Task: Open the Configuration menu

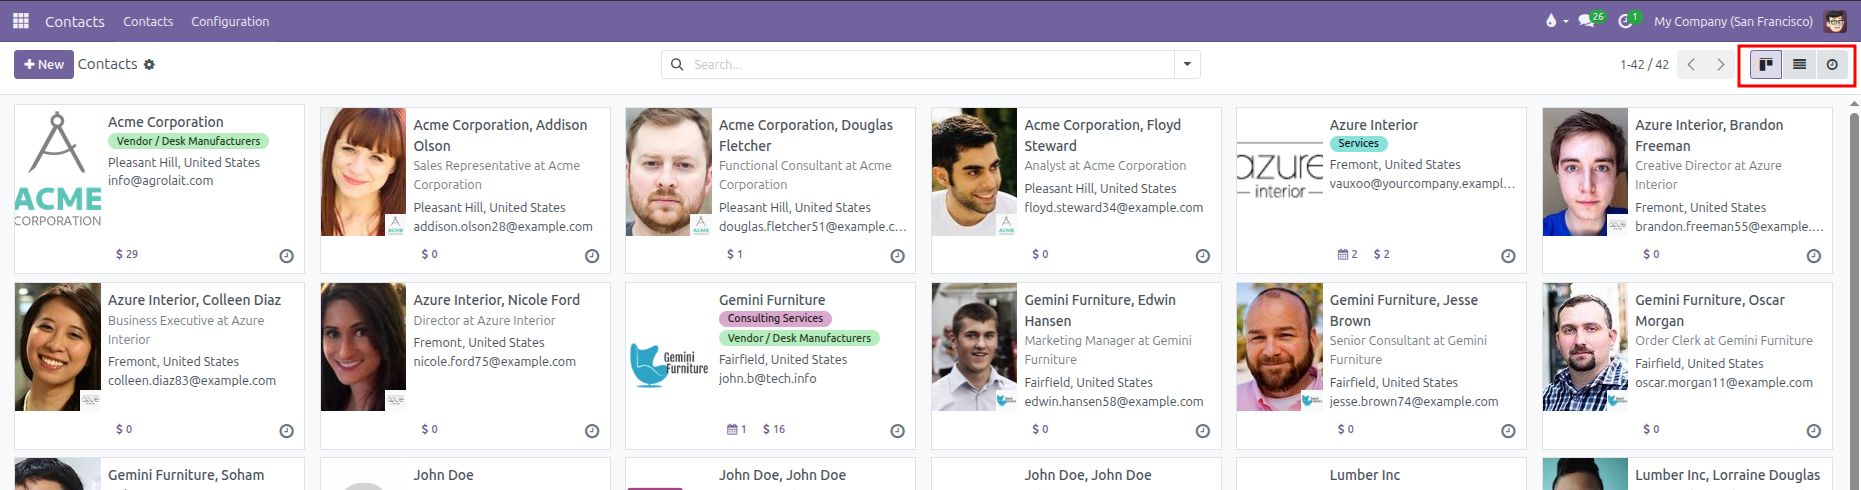Action: click(x=230, y=21)
